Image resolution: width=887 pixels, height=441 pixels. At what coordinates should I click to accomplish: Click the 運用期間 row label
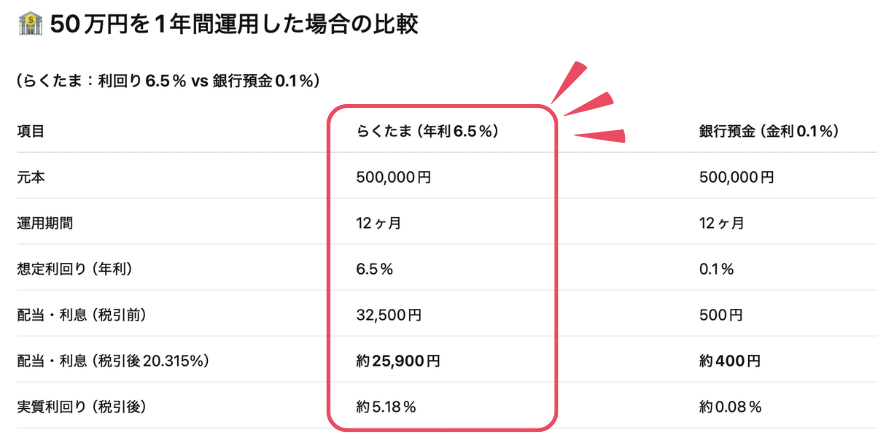(45, 223)
